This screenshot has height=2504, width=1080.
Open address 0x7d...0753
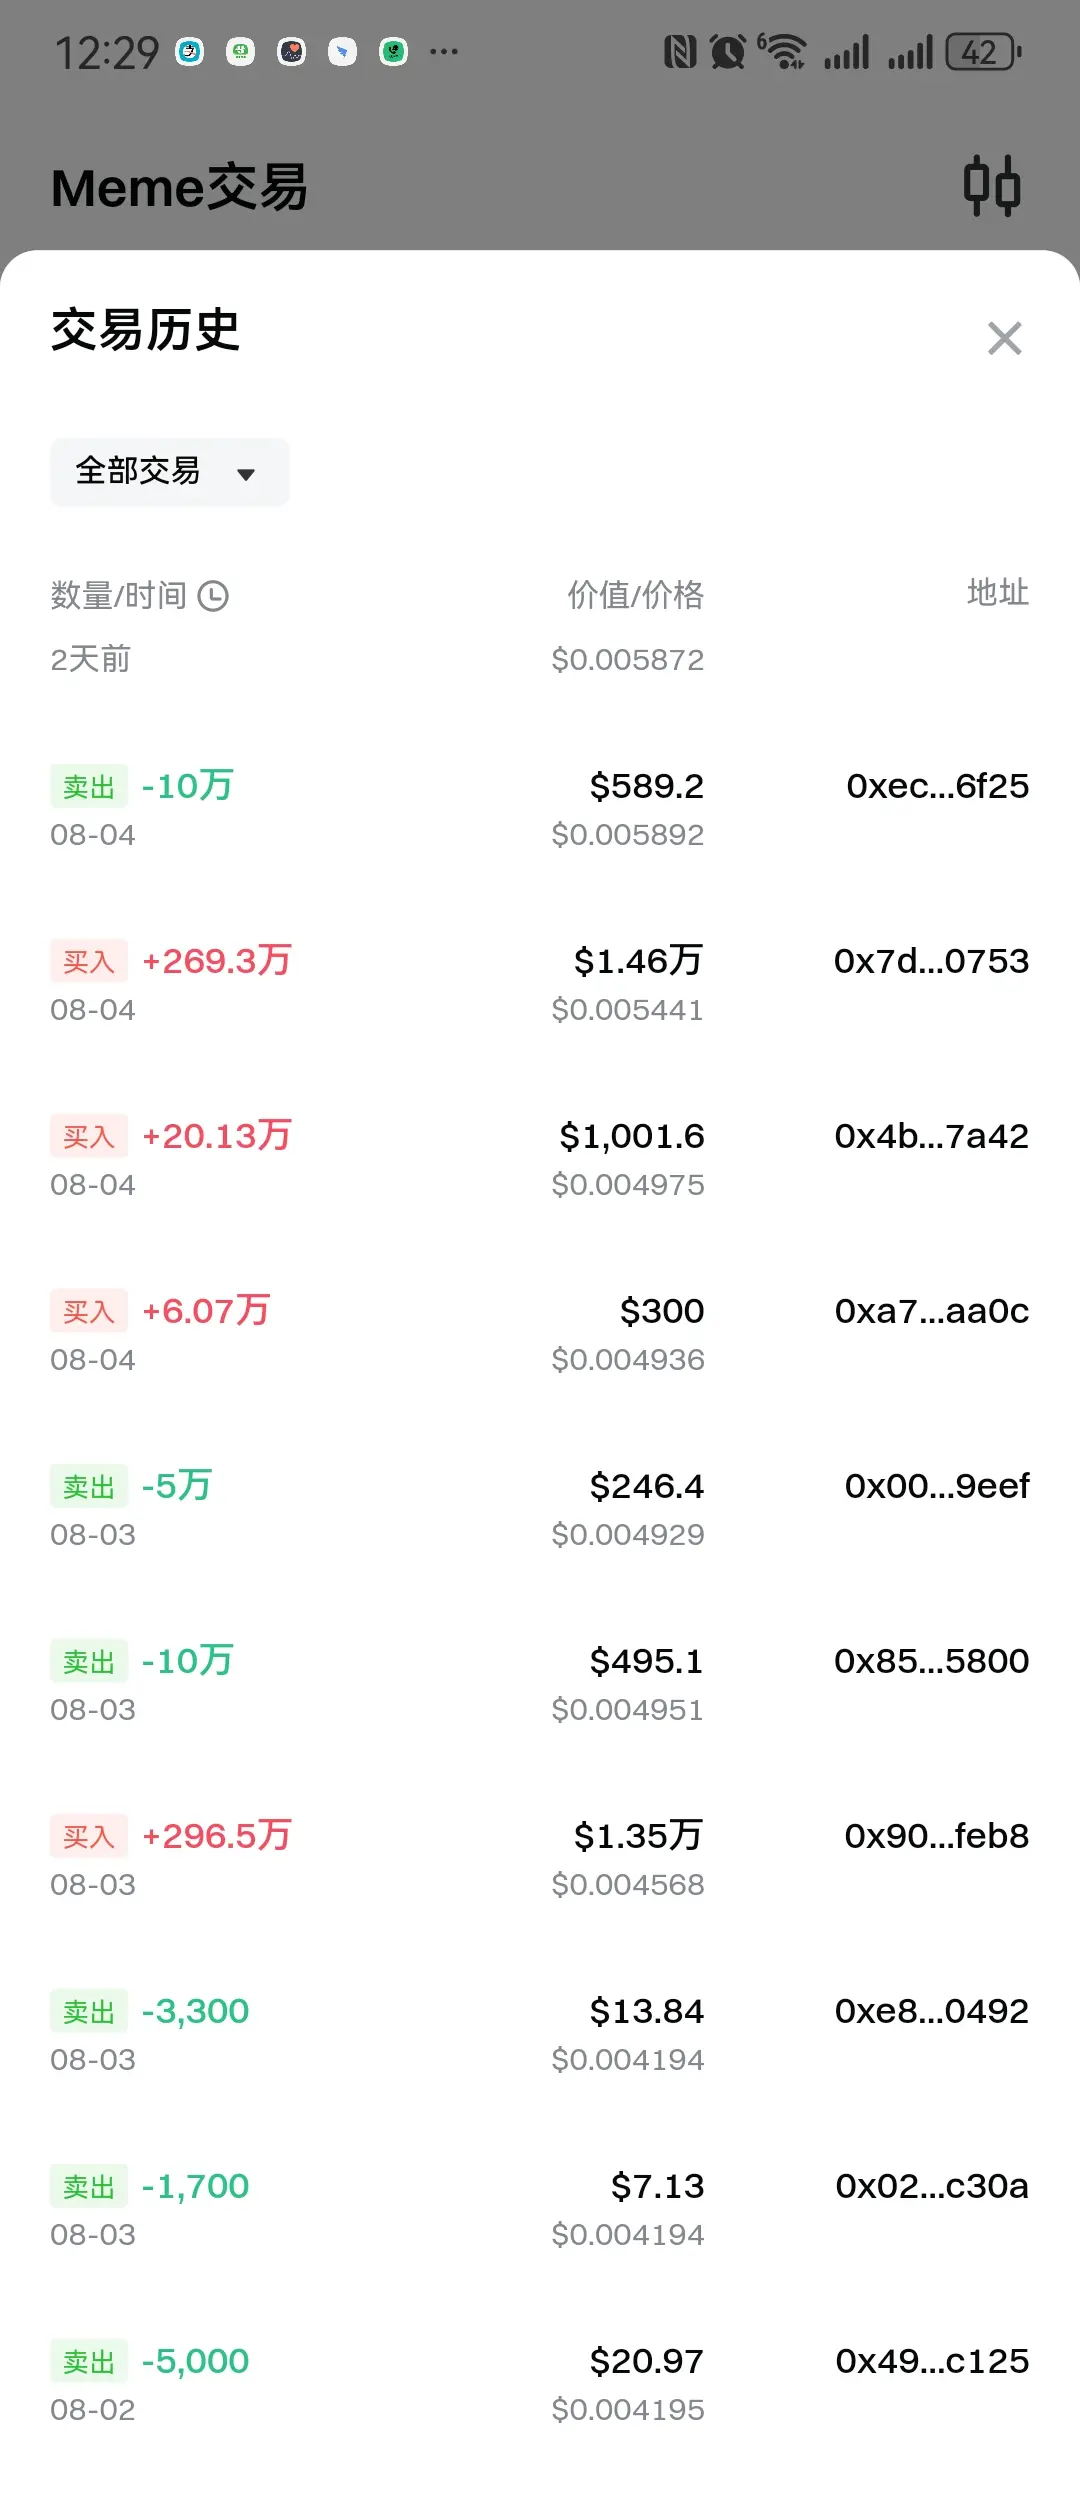[x=931, y=961]
